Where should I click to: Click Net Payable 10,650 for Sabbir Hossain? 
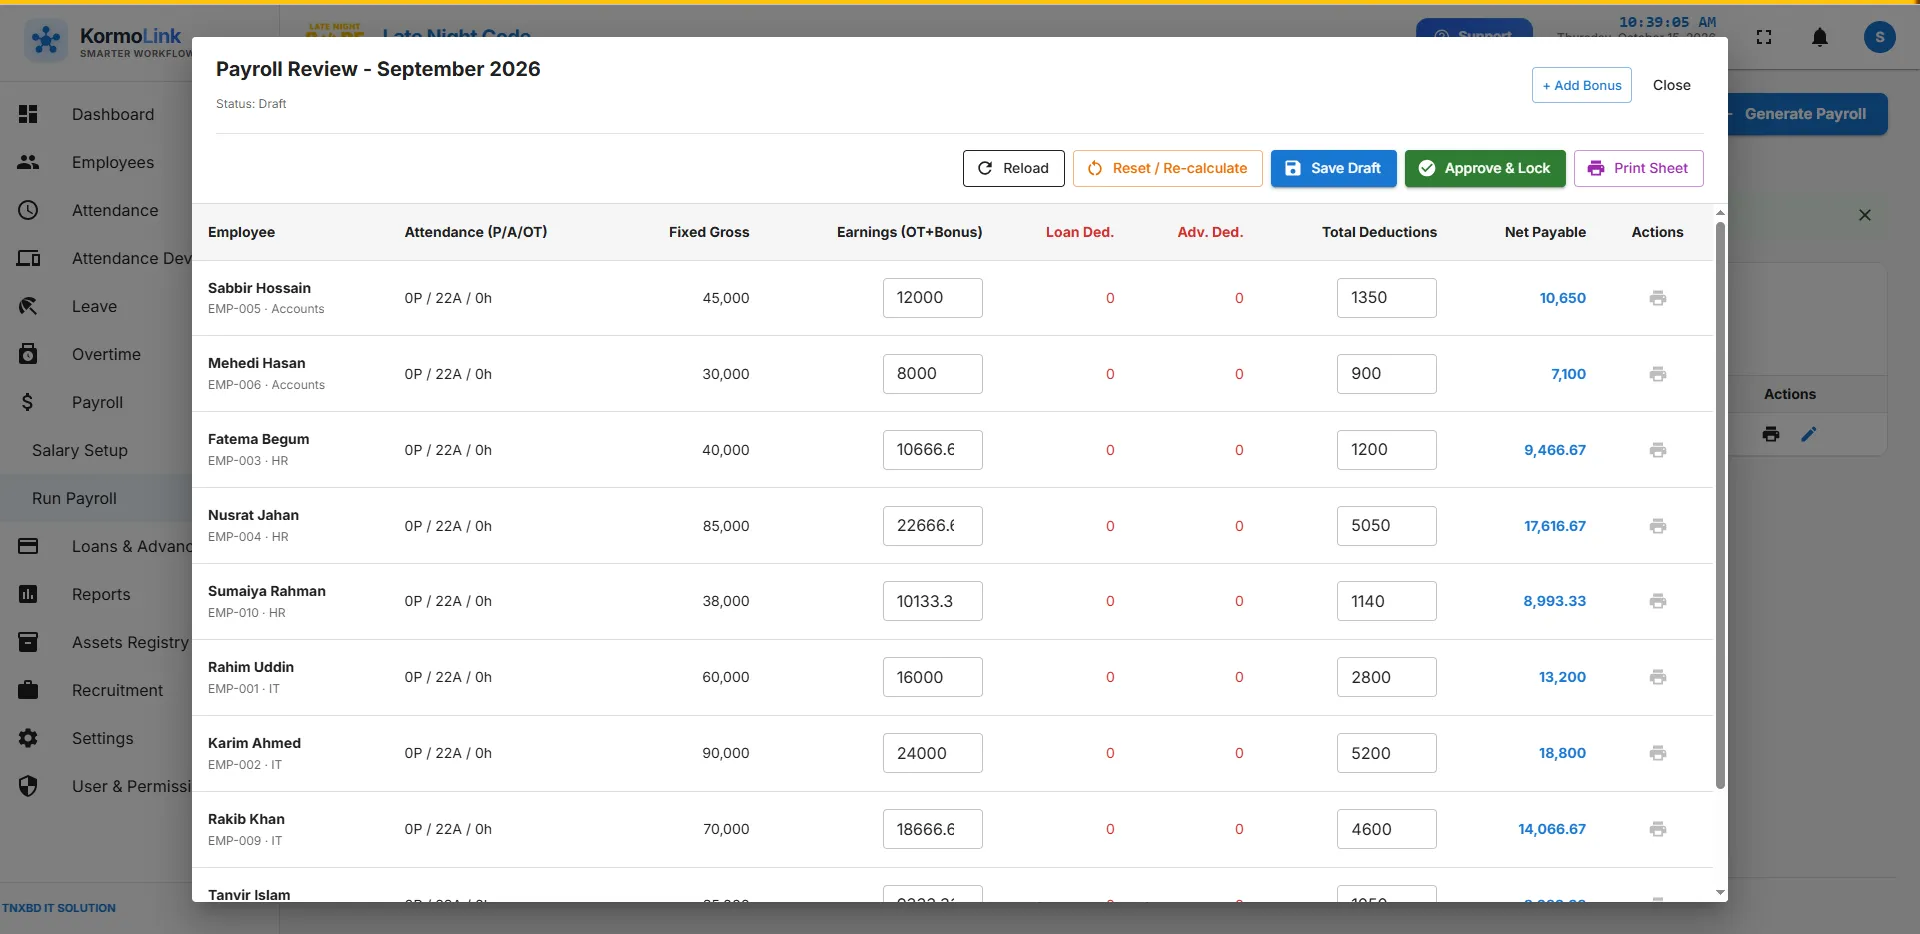pos(1562,298)
